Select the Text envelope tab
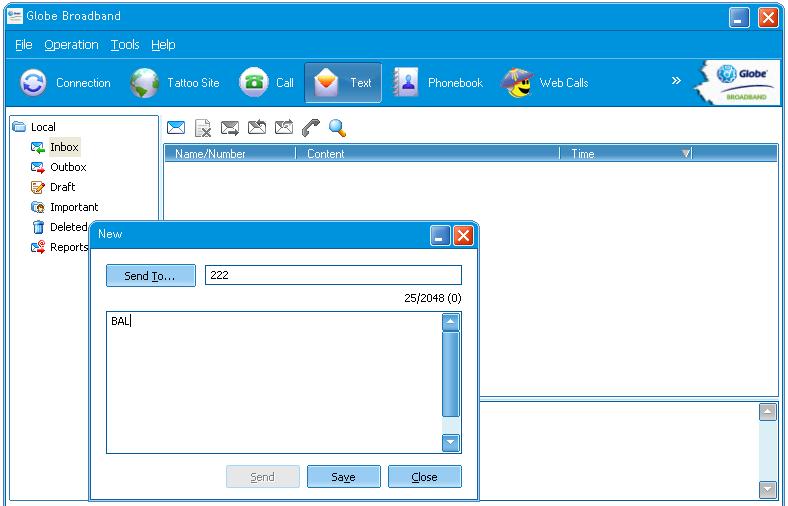The image size is (788, 506). click(x=343, y=83)
